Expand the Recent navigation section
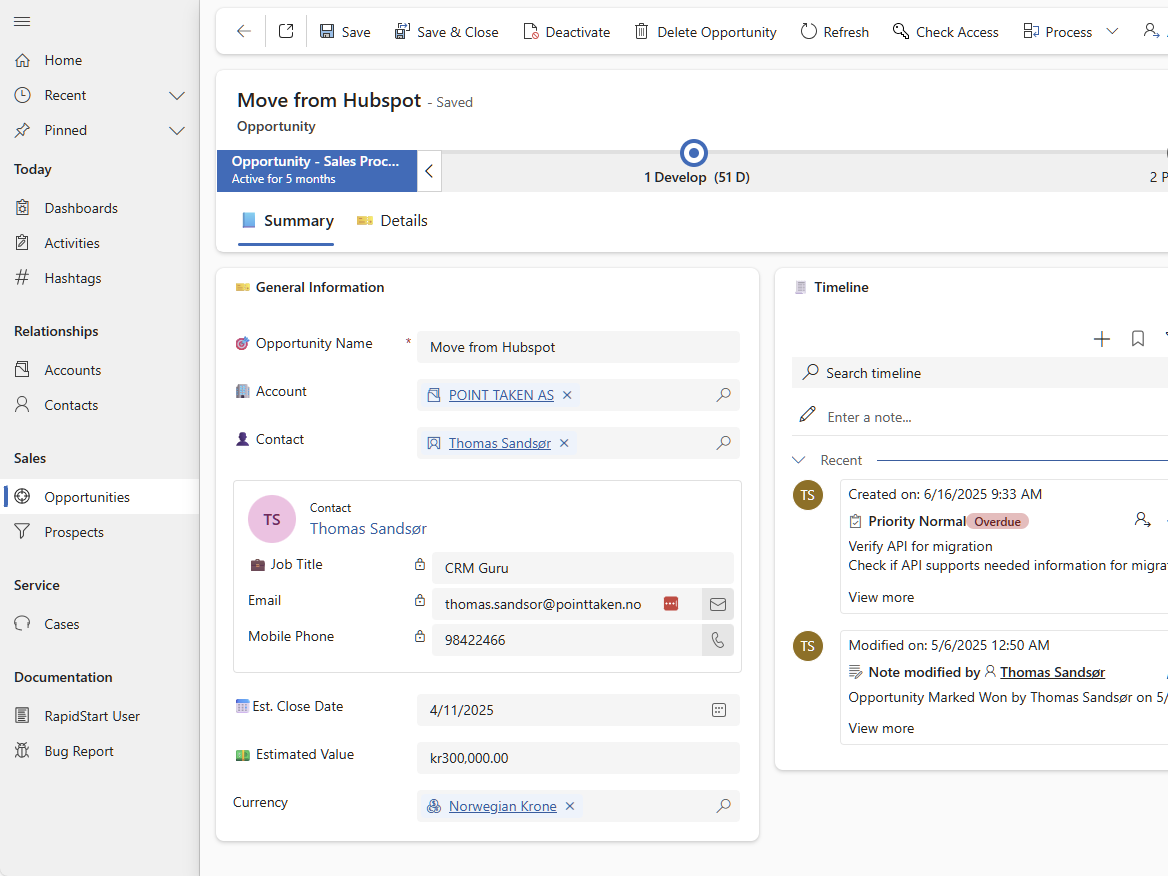 (177, 95)
